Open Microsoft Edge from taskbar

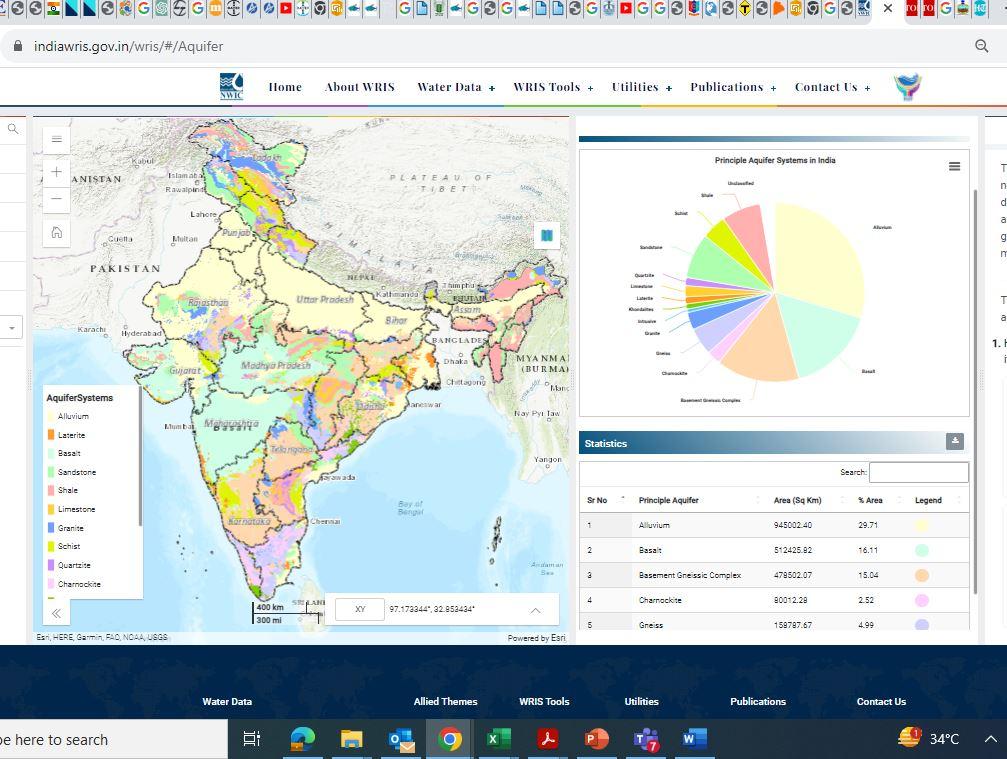[302, 739]
